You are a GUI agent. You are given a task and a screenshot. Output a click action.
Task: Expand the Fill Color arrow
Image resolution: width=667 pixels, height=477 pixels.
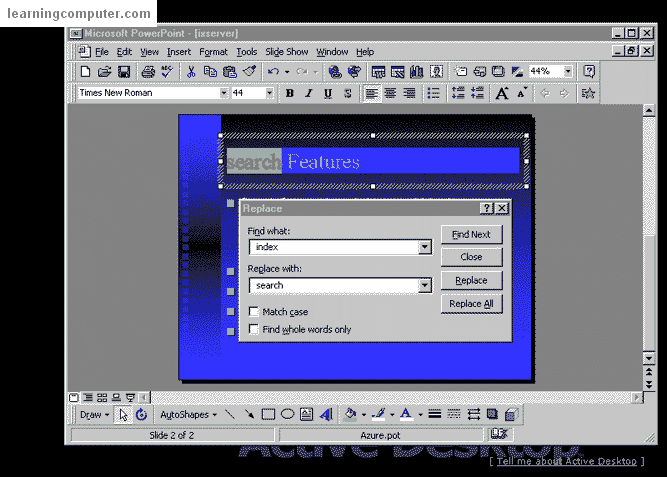click(364, 414)
